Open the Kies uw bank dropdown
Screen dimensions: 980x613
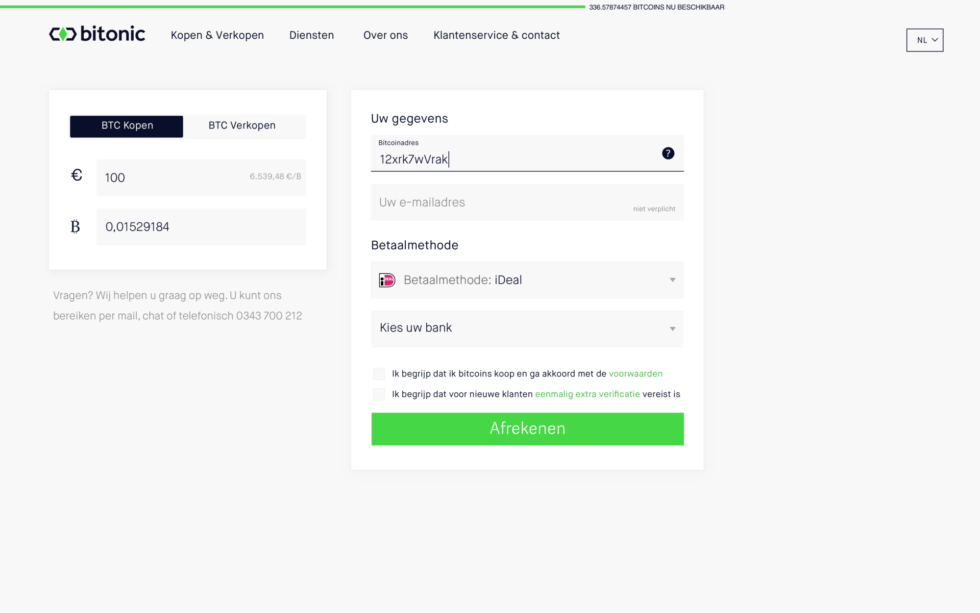point(527,329)
